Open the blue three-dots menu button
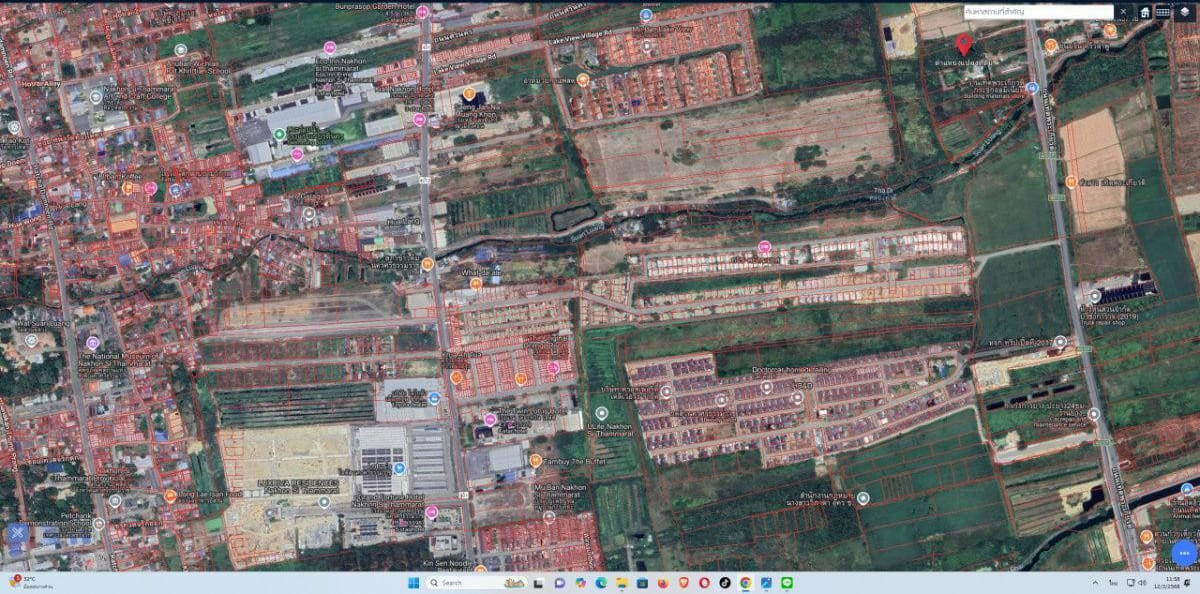This screenshot has height=594, width=1200. (1183, 553)
